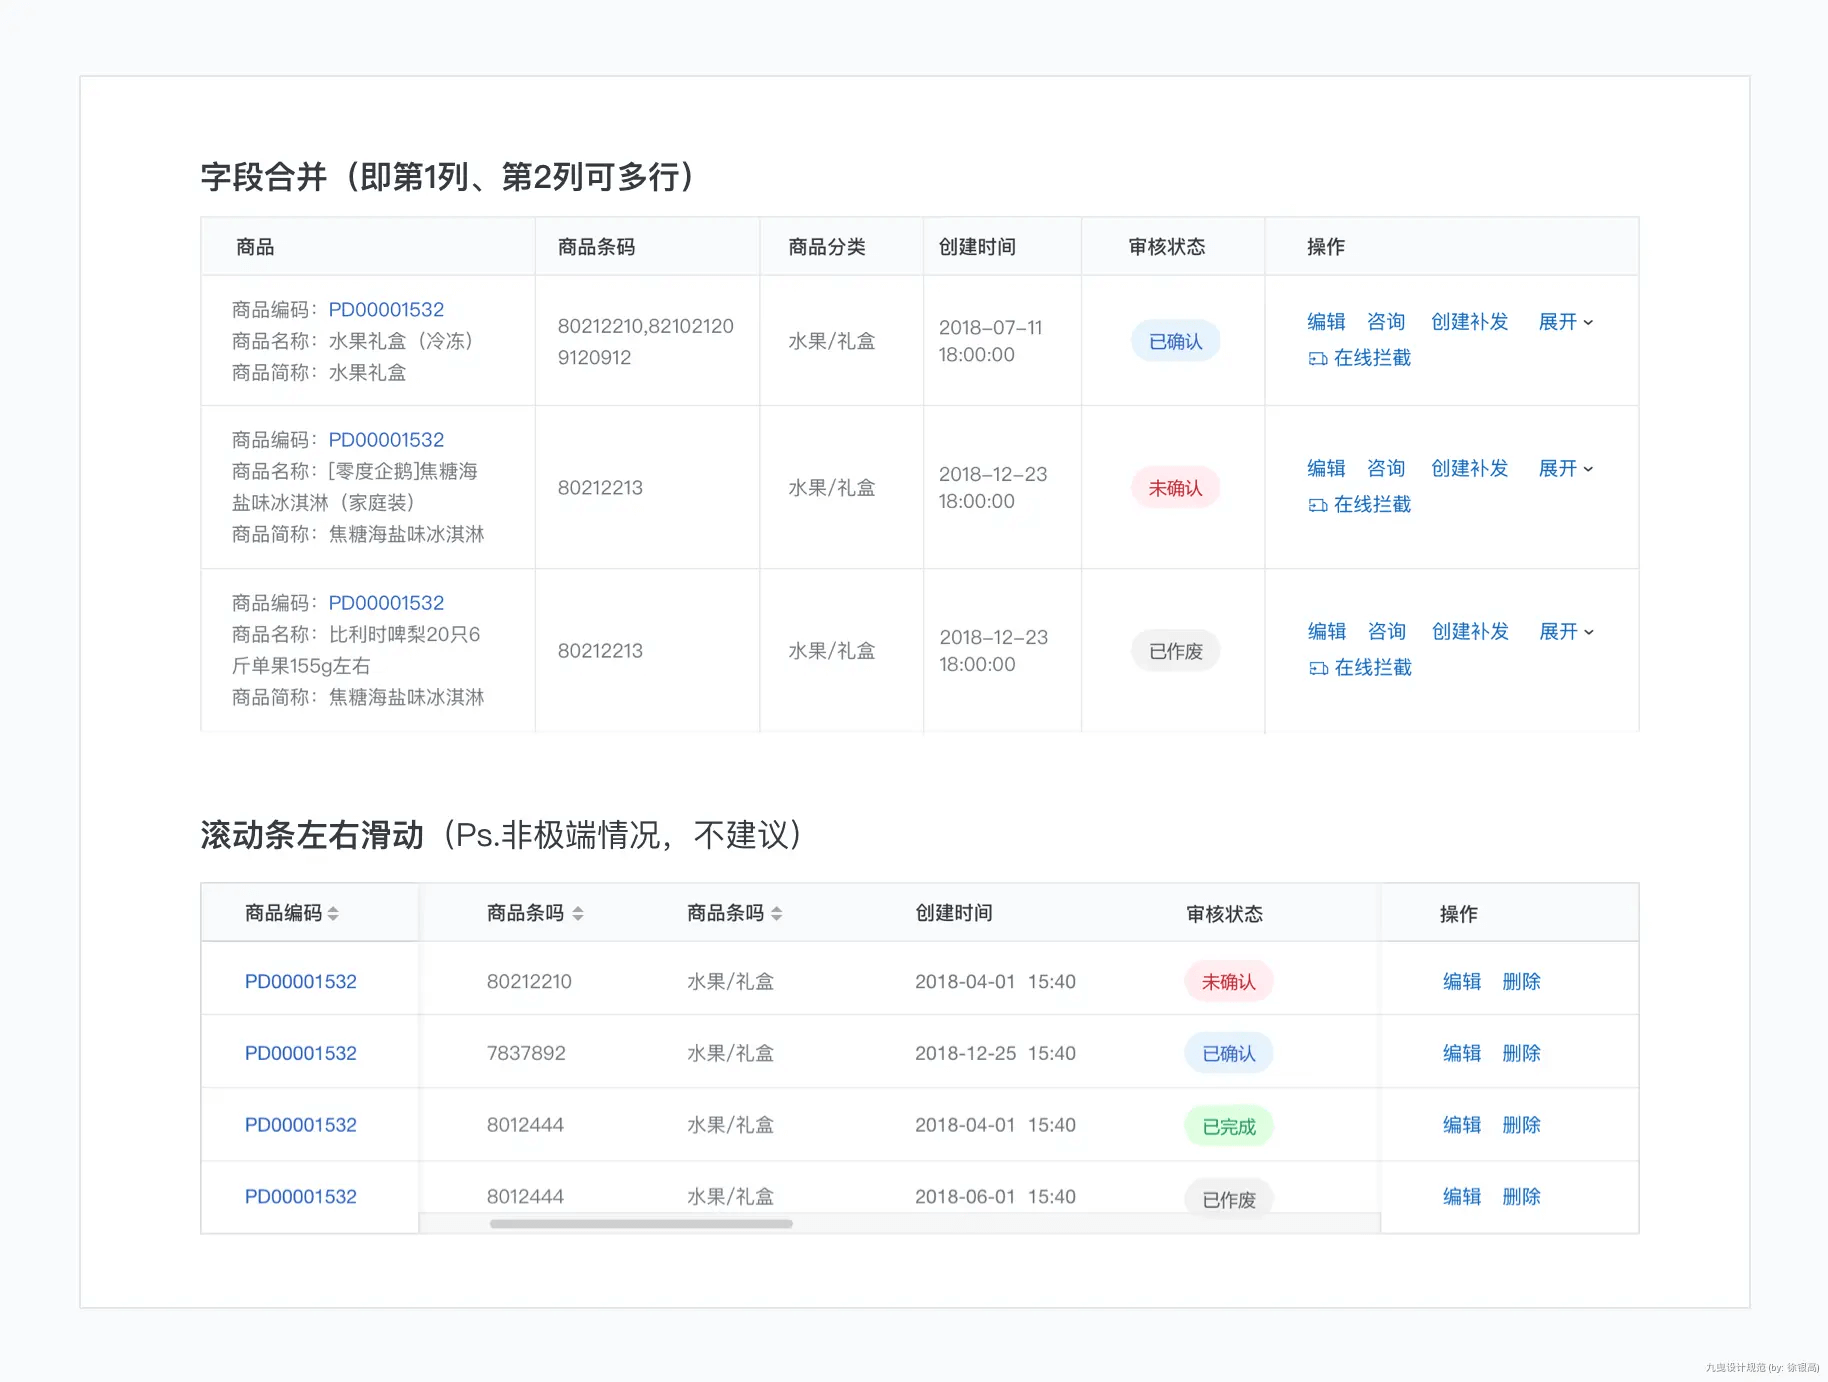Click 商品简称: 水果礼盒 text
Viewport: 1828px width, 1382px height.
pyautogui.click(x=319, y=373)
